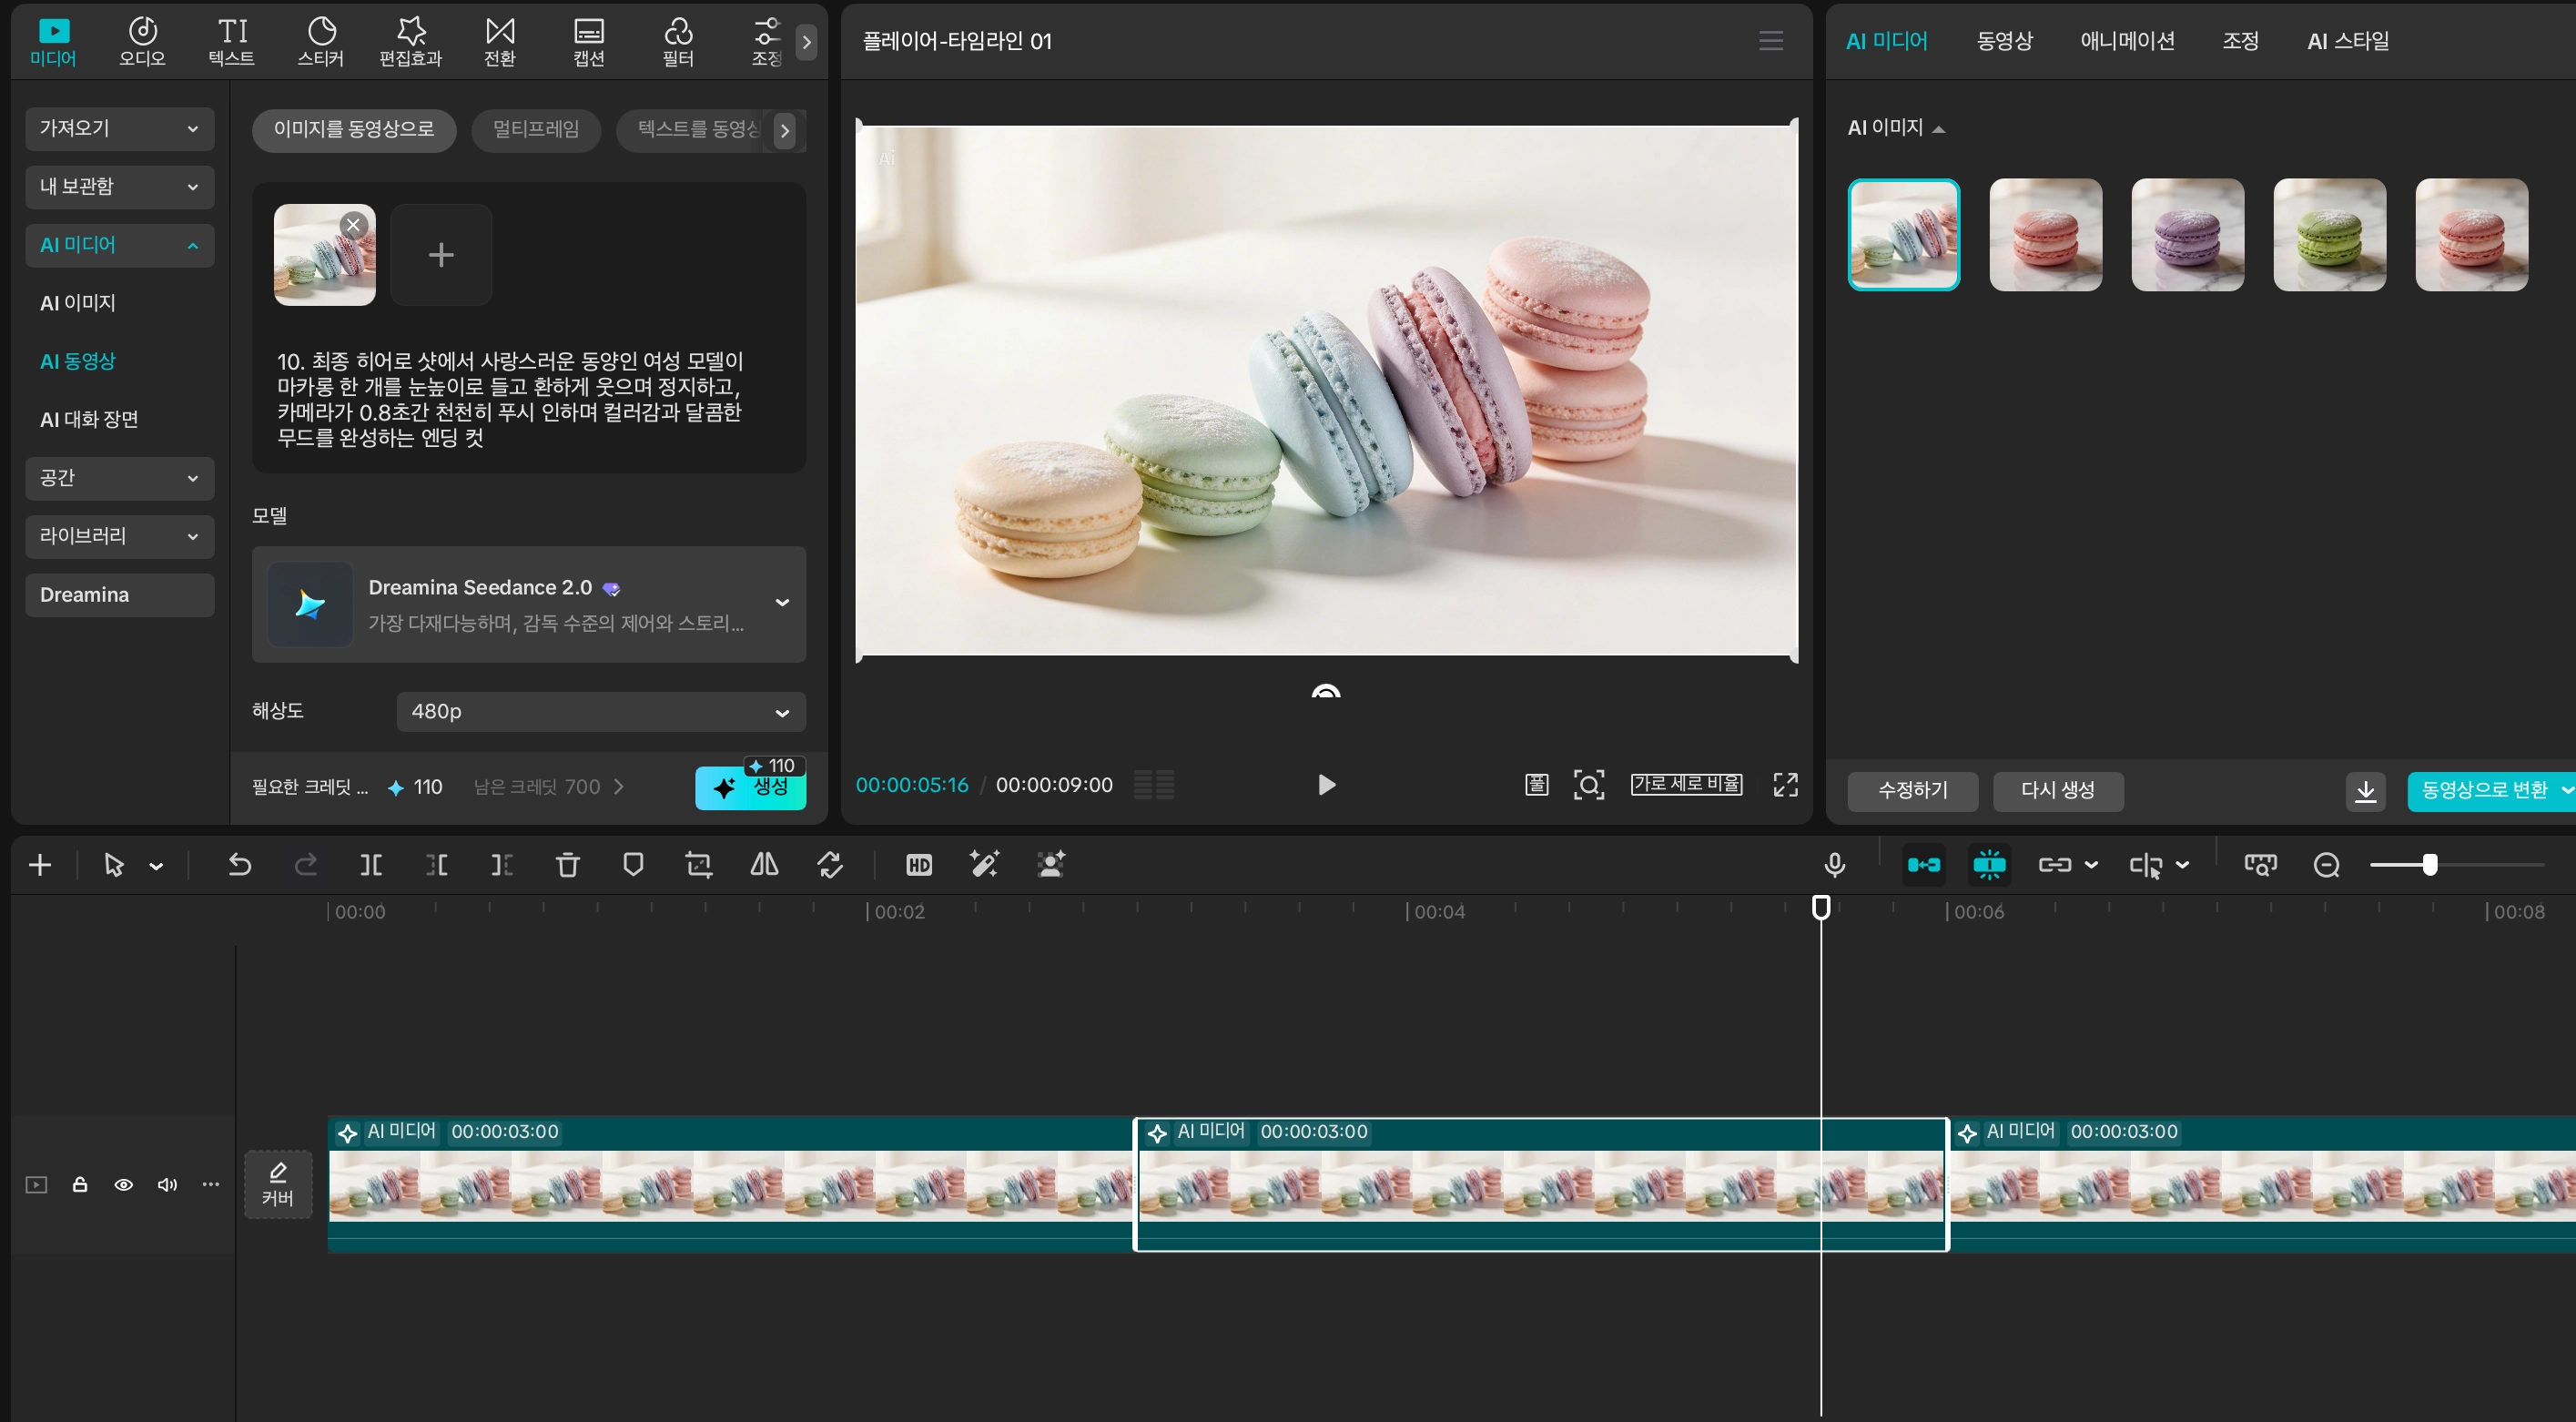
Task: Switch to the 애니메이션 tab
Action: [x=2127, y=41]
